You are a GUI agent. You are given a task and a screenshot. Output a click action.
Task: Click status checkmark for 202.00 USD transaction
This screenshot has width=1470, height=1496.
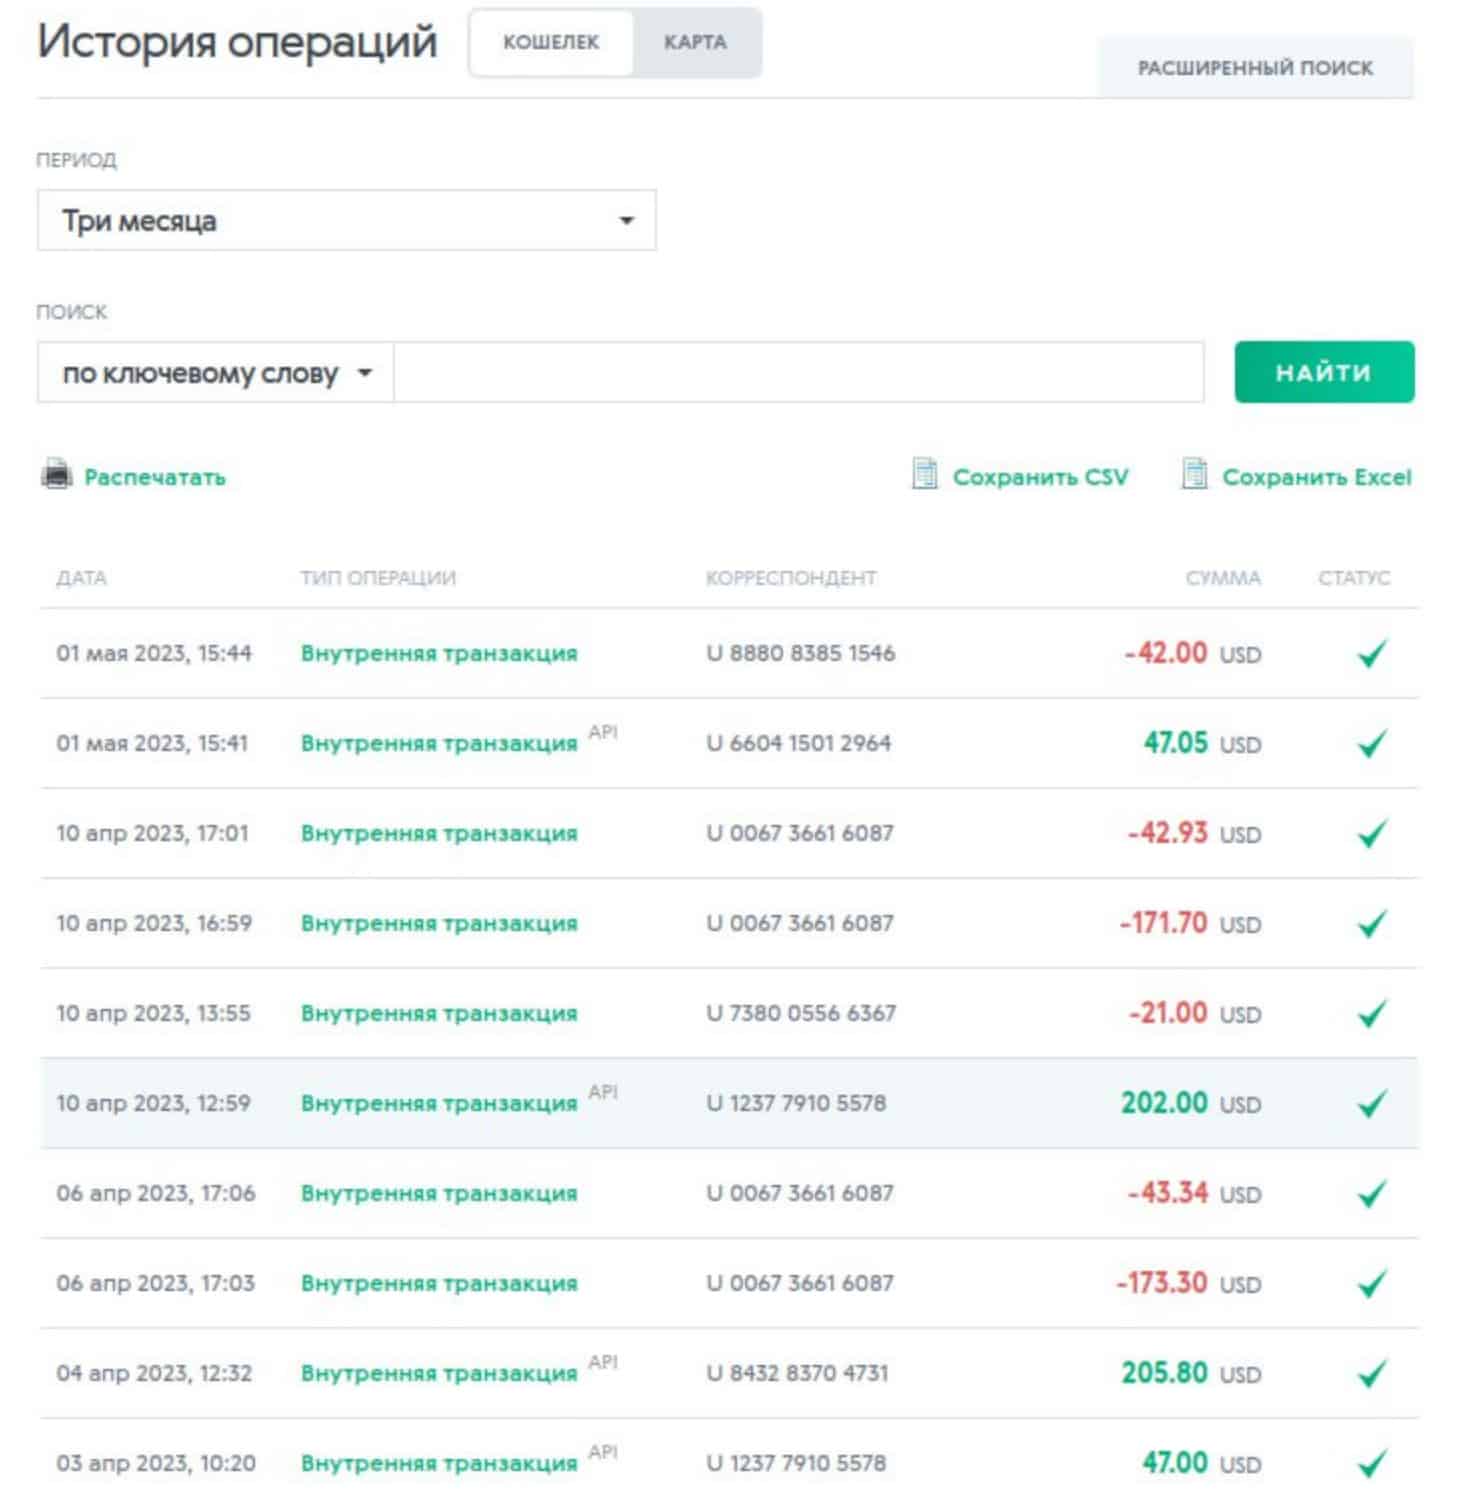pyautogui.click(x=1372, y=1104)
